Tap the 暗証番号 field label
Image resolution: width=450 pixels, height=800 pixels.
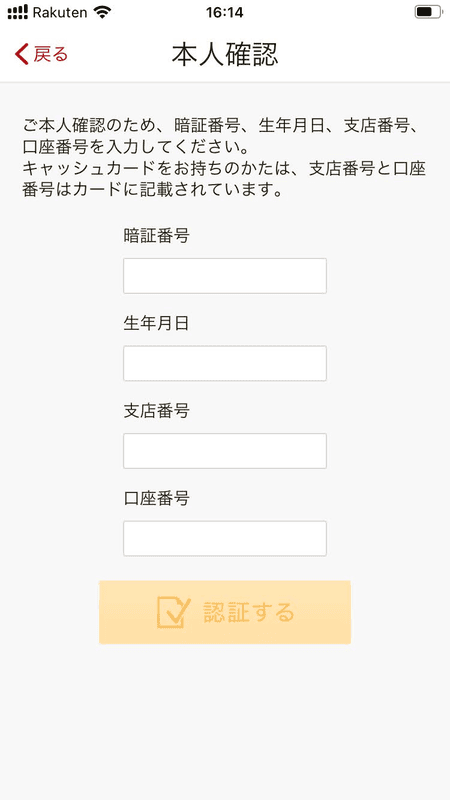point(157,236)
